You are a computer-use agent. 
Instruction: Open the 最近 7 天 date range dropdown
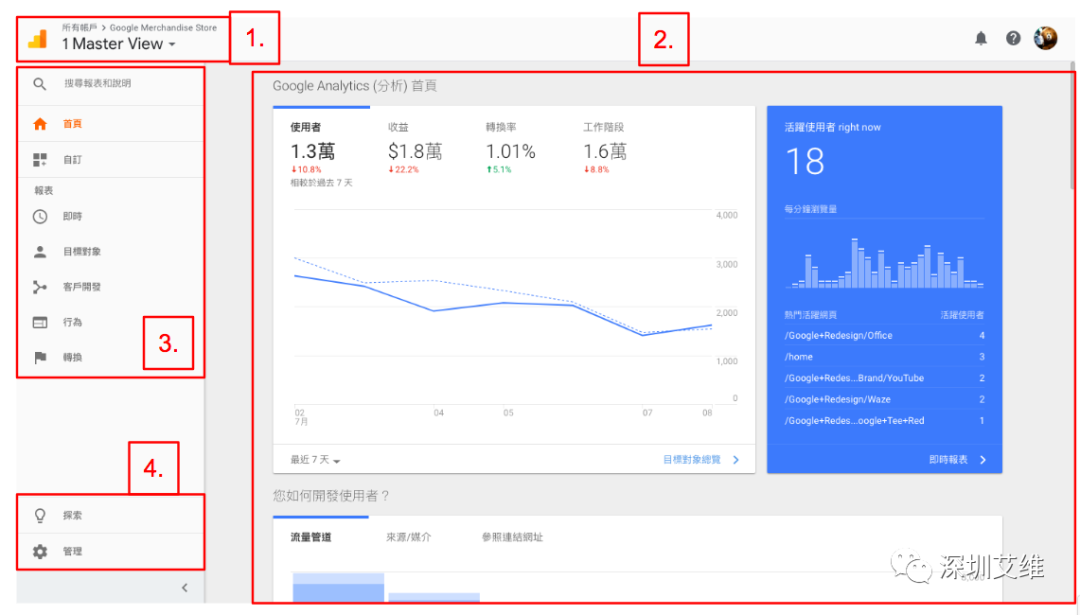click(x=315, y=460)
